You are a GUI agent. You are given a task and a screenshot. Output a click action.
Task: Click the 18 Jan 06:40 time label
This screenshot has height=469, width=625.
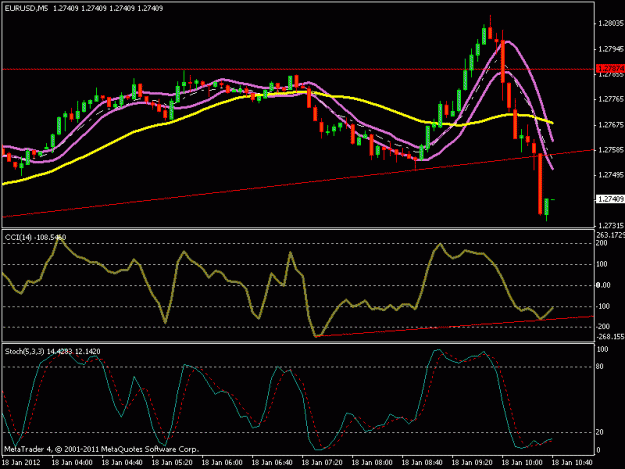point(272,463)
